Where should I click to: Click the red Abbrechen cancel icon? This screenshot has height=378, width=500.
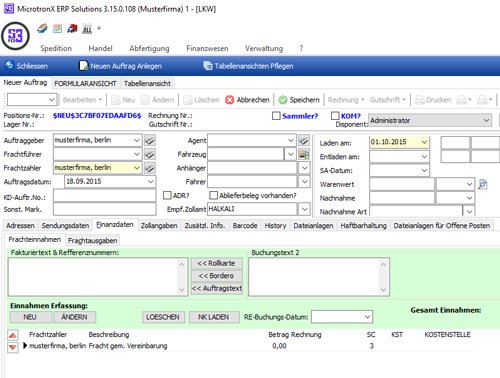229,100
